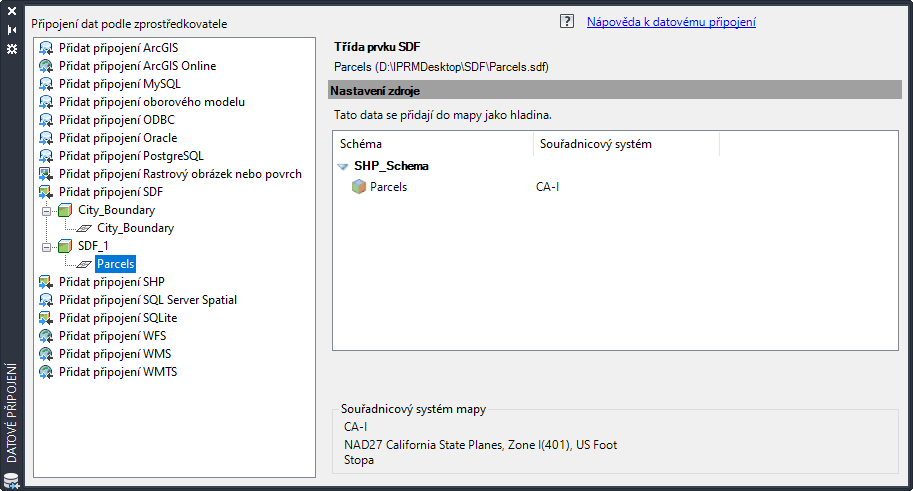This screenshot has width=913, height=491.
Task: Select Přidat připojení PostgreSQL
Action: [x=131, y=156]
